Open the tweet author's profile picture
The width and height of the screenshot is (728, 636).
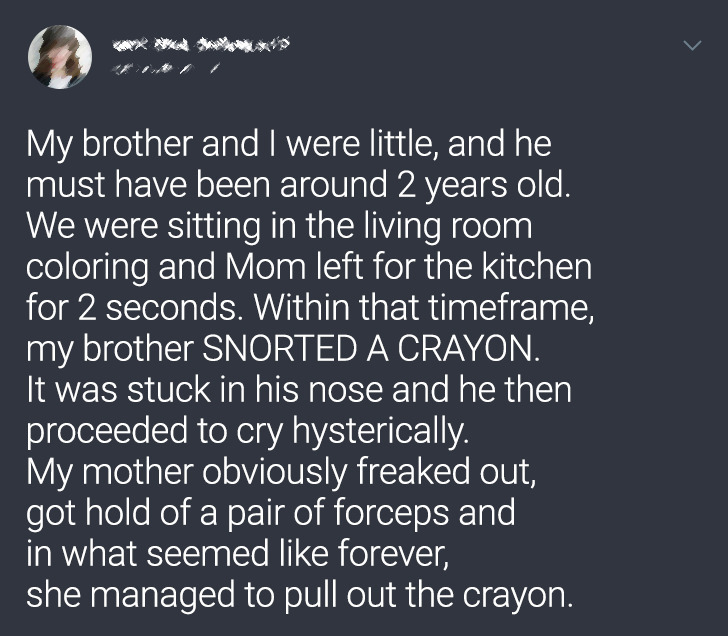click(x=60, y=57)
